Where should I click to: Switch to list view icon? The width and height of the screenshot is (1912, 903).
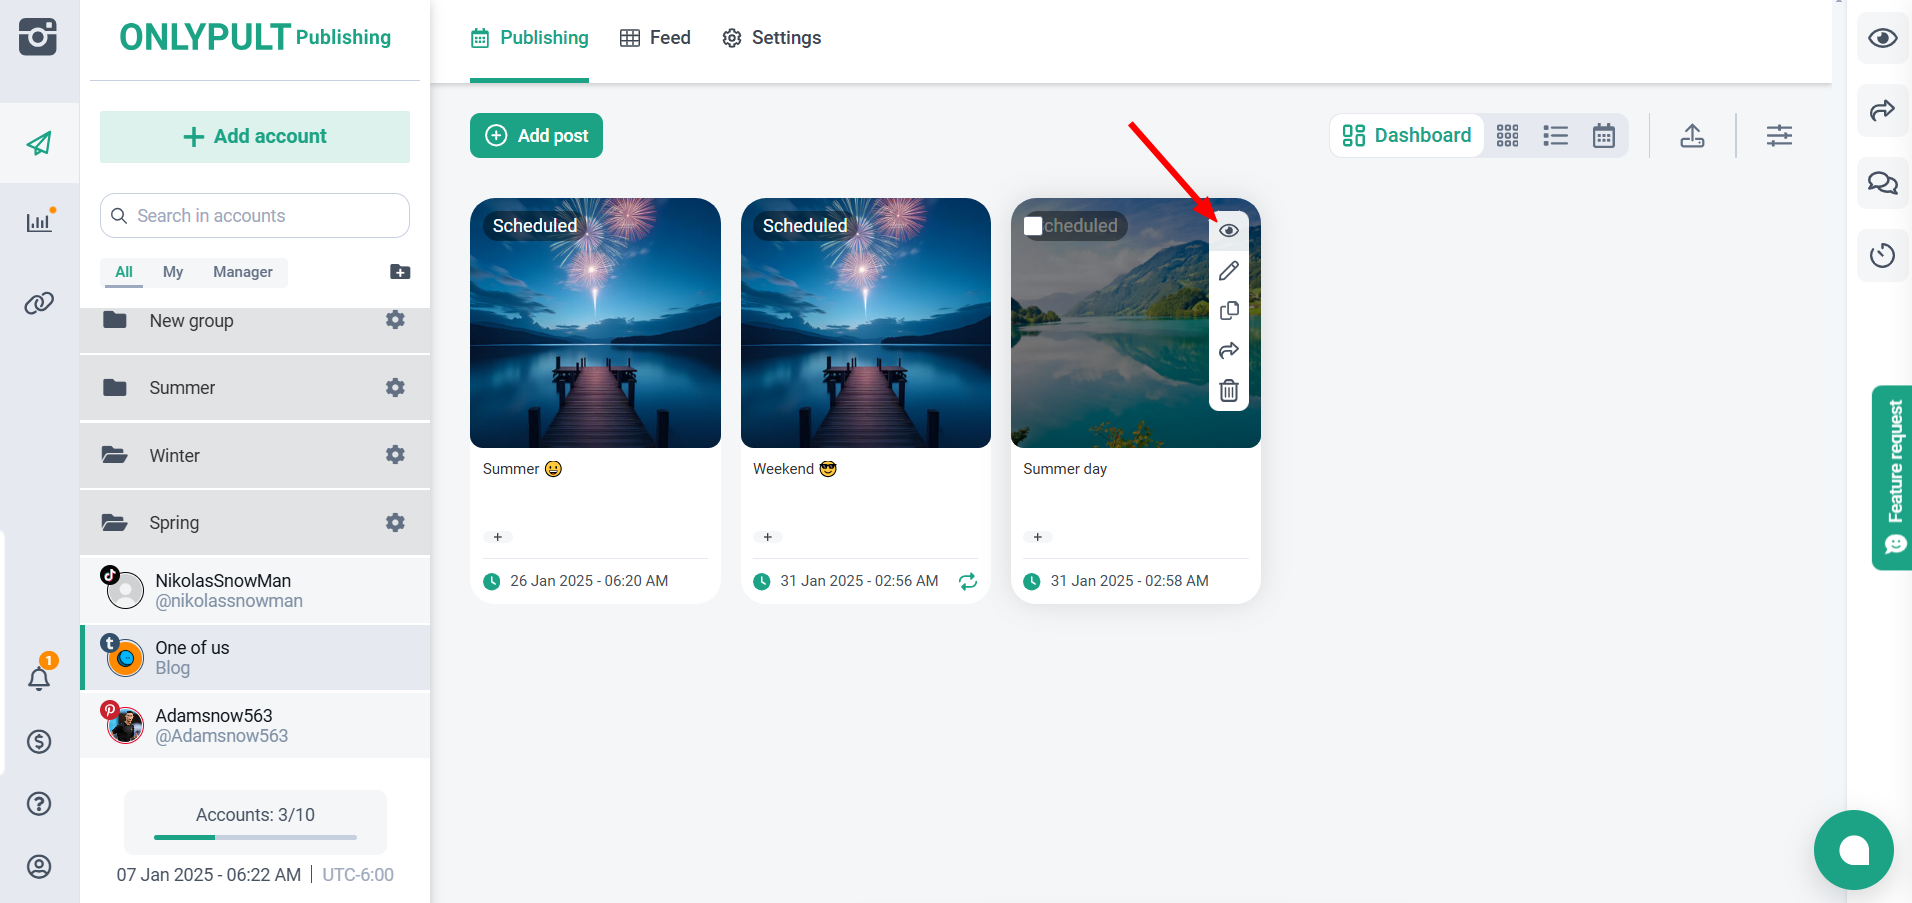(x=1555, y=136)
